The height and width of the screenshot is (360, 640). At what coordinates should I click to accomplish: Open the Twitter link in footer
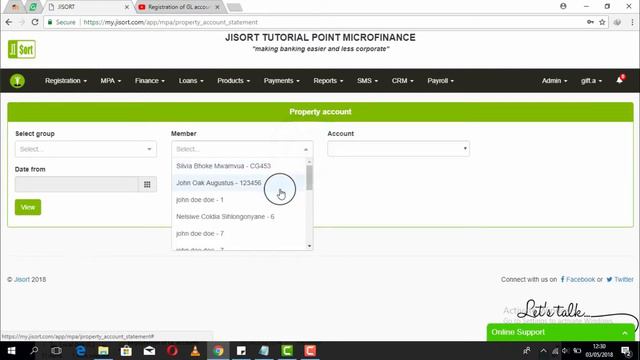tap(620, 280)
